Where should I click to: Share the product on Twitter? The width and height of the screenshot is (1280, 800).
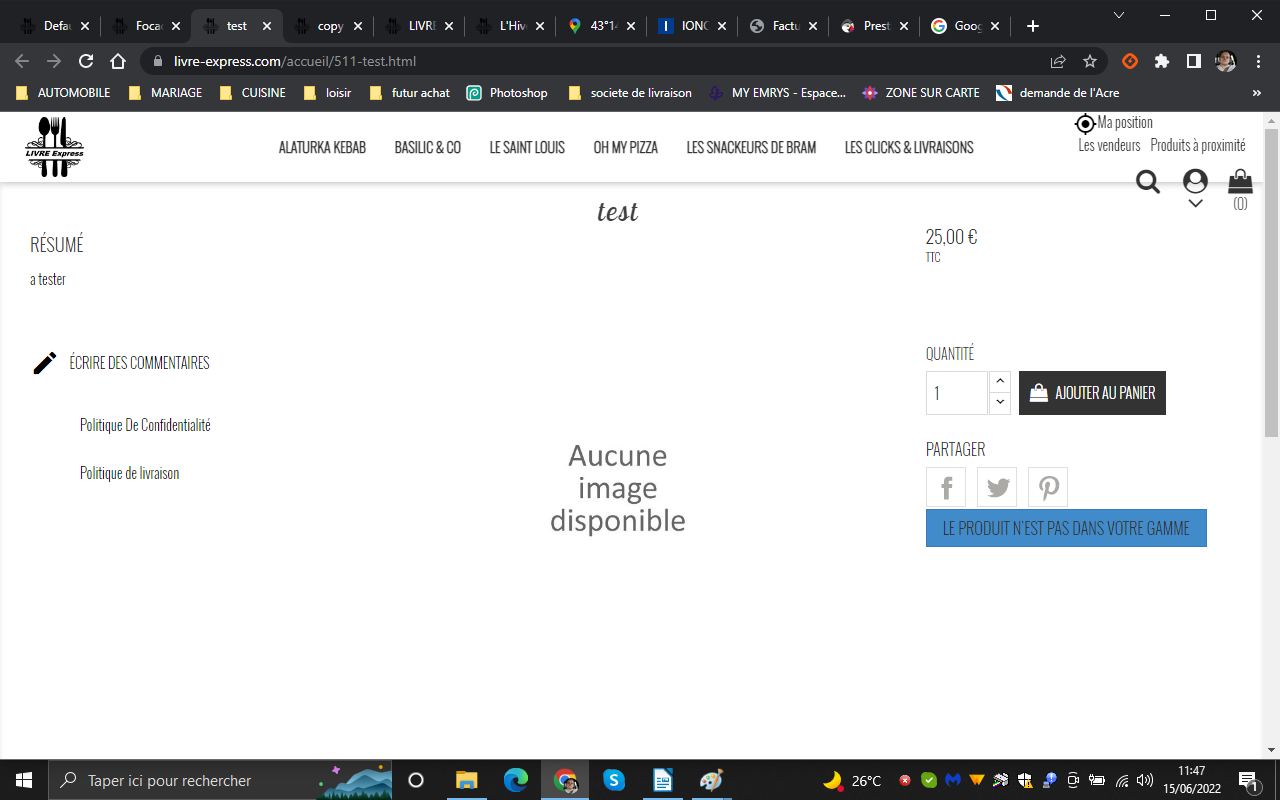[x=997, y=487]
